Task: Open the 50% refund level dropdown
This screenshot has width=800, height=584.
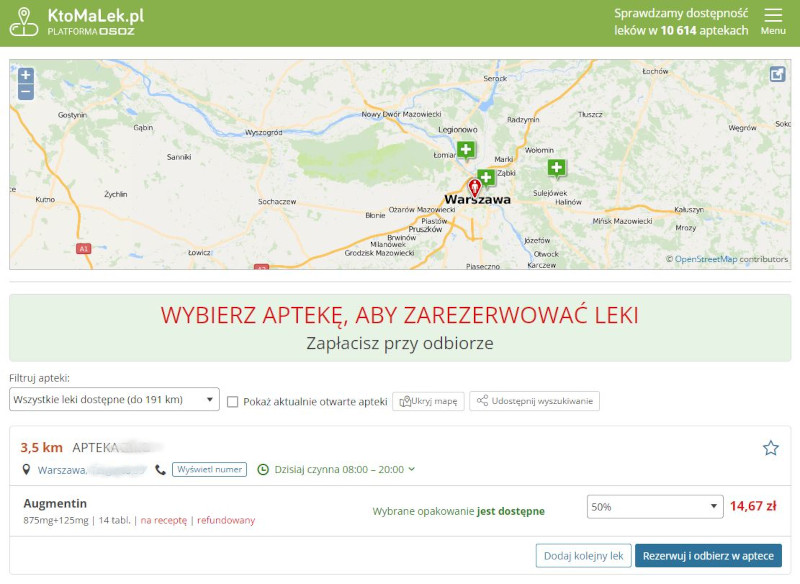Action: (654, 507)
